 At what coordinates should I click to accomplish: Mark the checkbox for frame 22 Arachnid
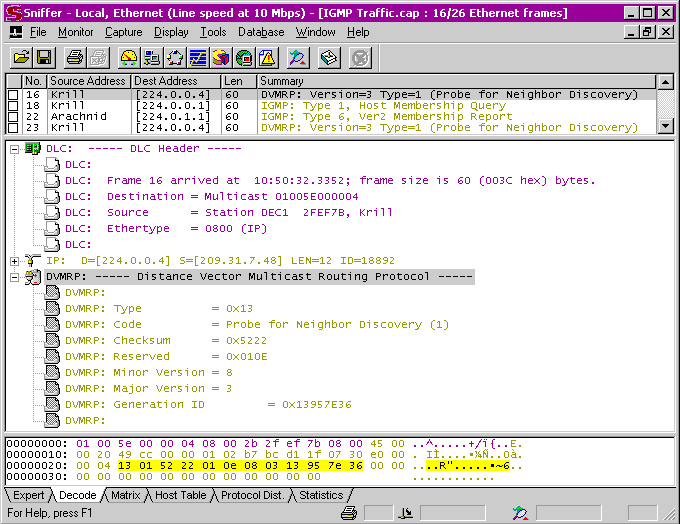pos(13,117)
